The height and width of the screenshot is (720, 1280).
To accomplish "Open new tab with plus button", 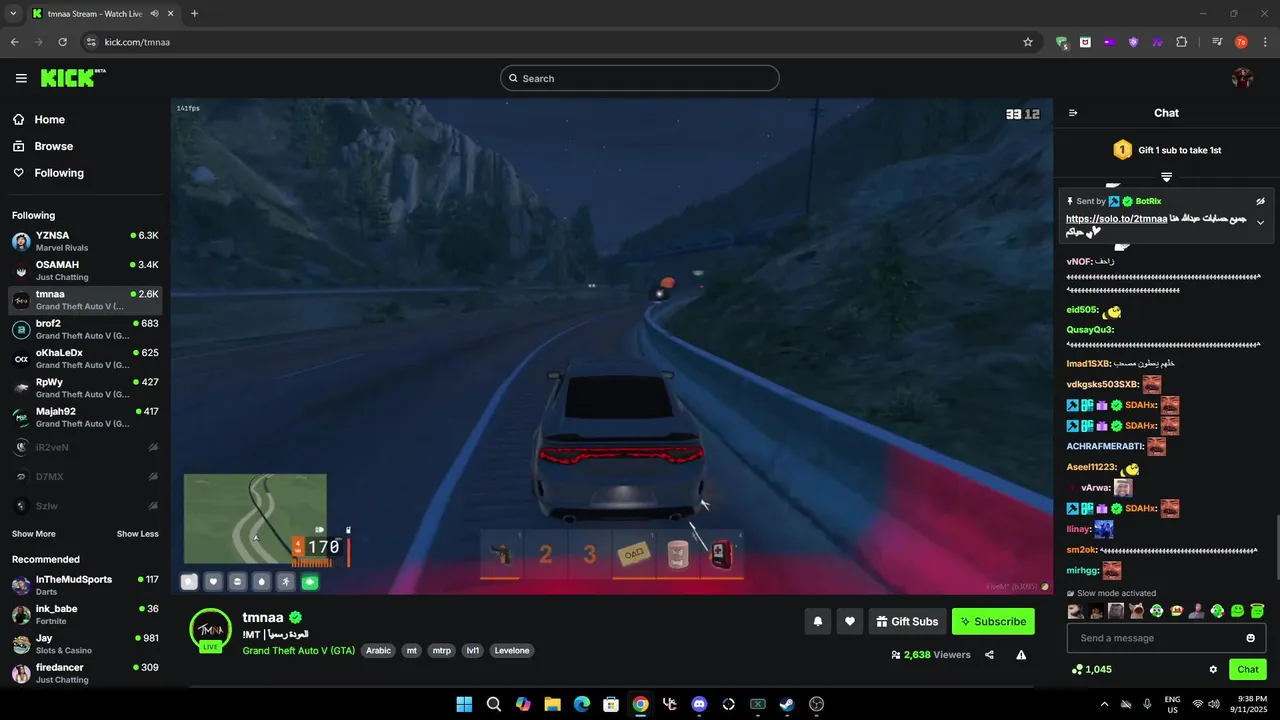I will point(194,14).
